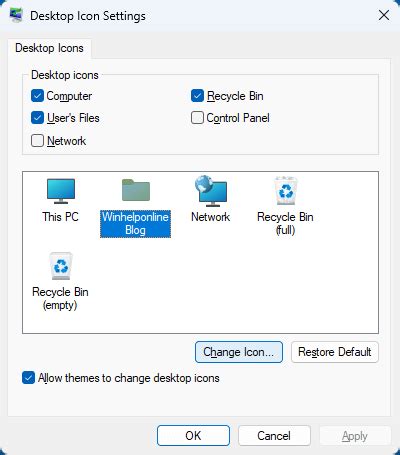Select the Recycle Bin (full) icon
Image resolution: width=400 pixels, height=455 pixels.
pyautogui.click(x=286, y=191)
